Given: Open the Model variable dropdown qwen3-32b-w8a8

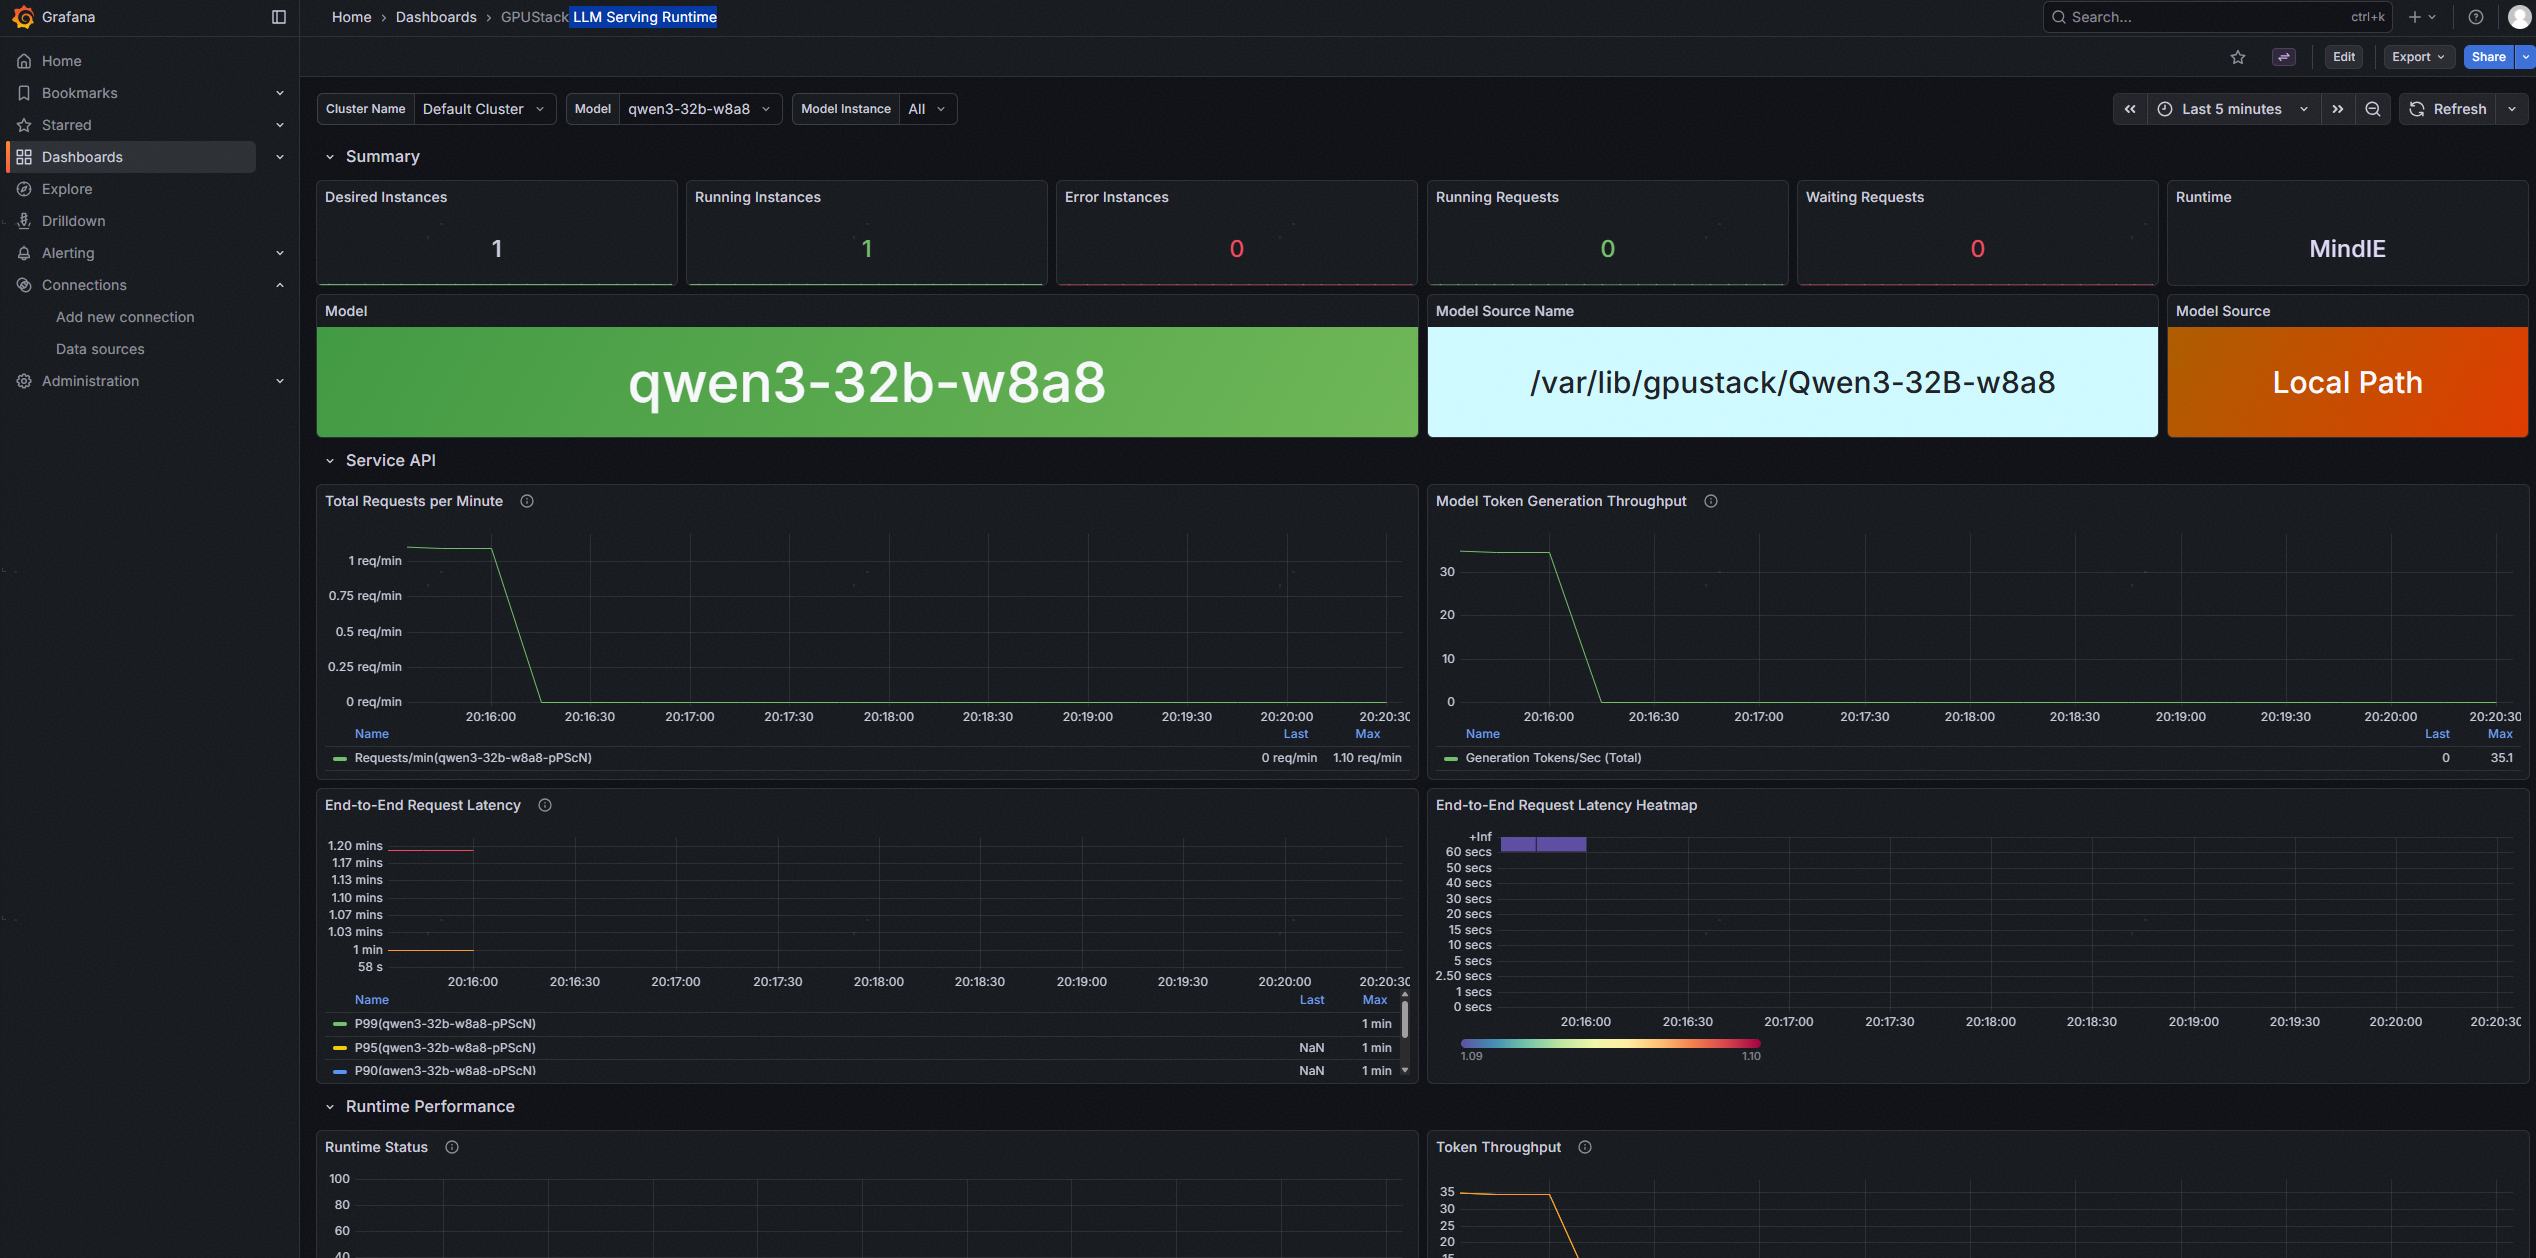Looking at the screenshot, I should [x=698, y=109].
